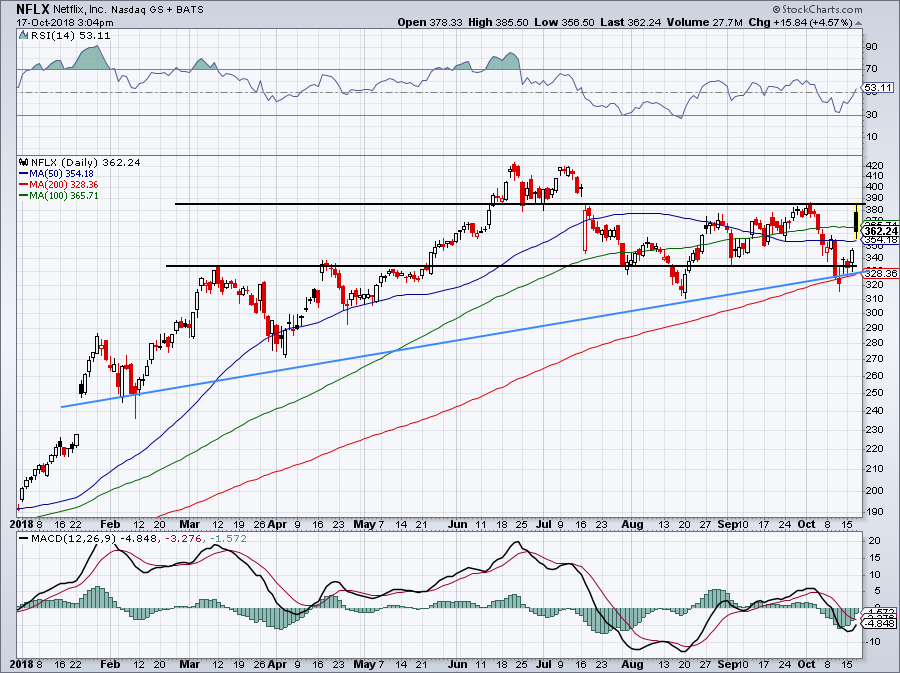Click the High 385.50 quote value
This screenshot has height=673, width=900.
click(498, 22)
